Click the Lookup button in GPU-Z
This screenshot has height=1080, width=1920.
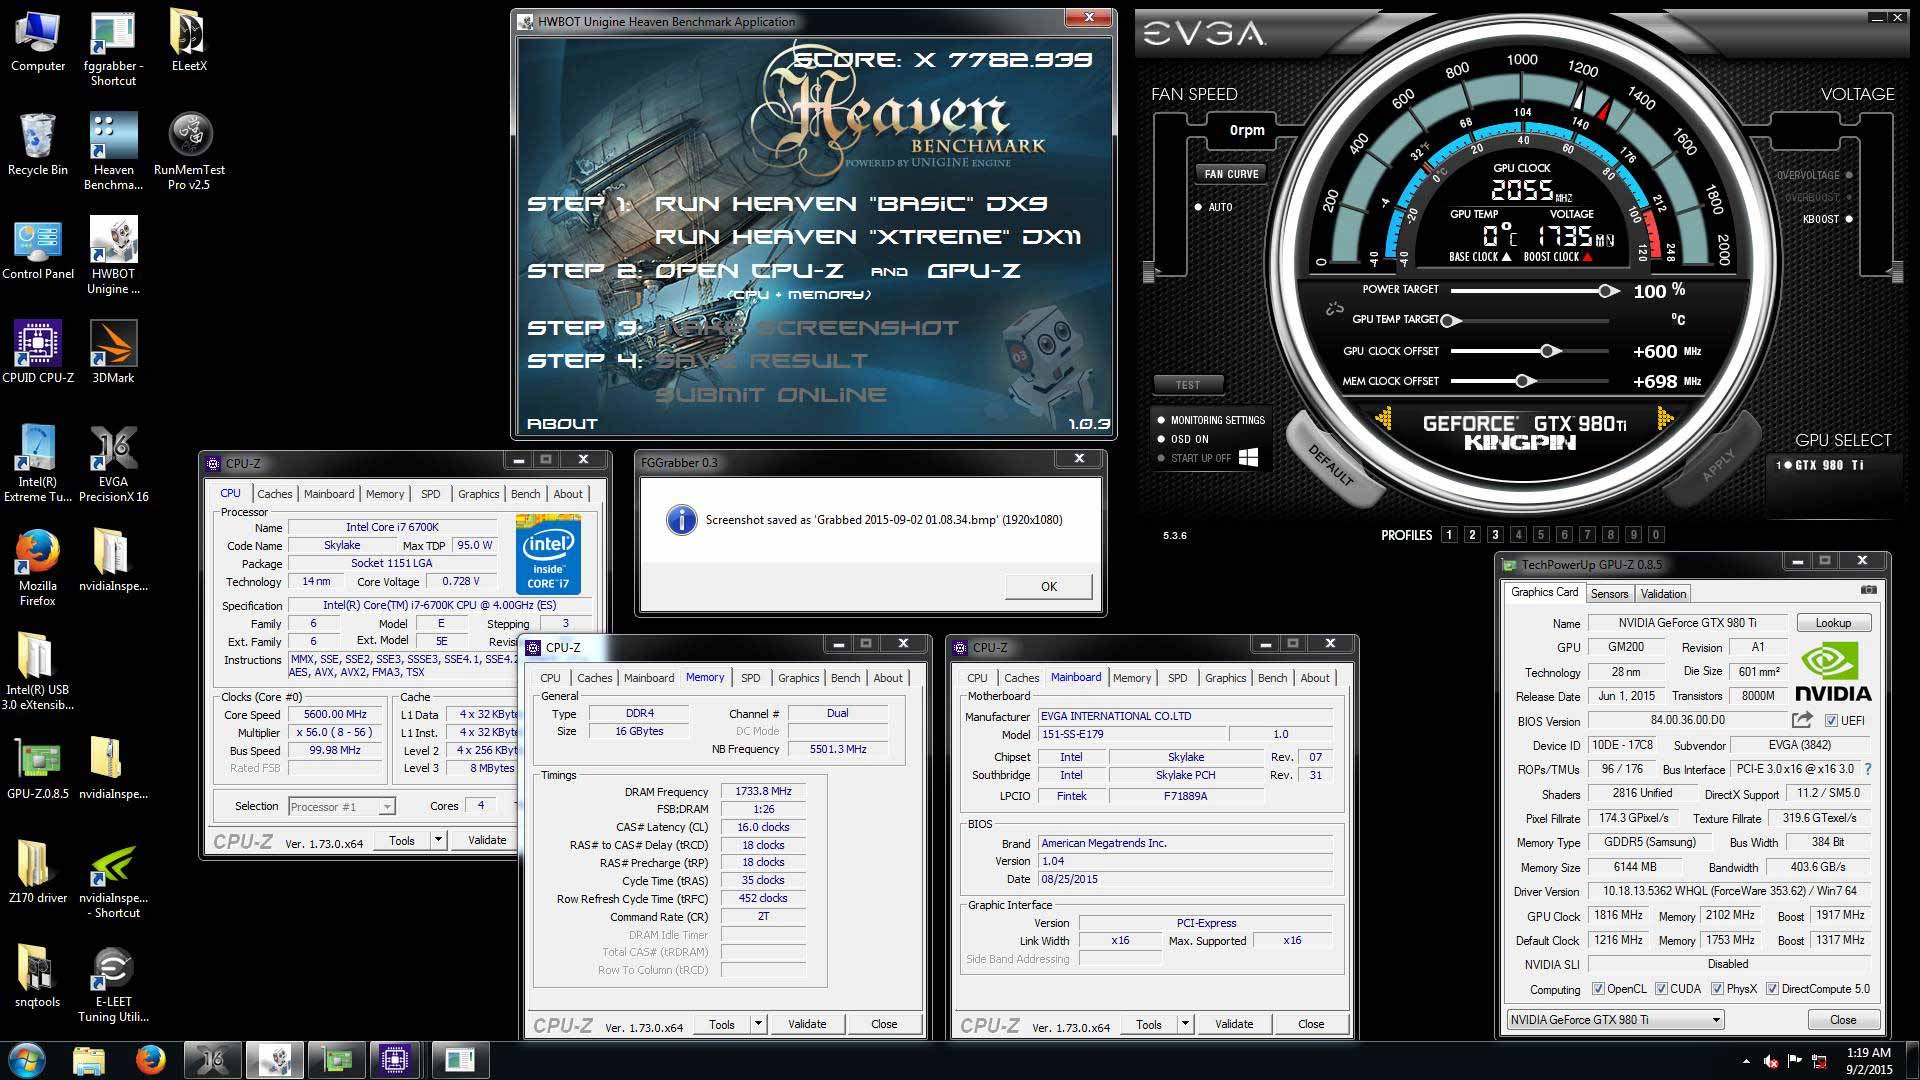(1832, 623)
